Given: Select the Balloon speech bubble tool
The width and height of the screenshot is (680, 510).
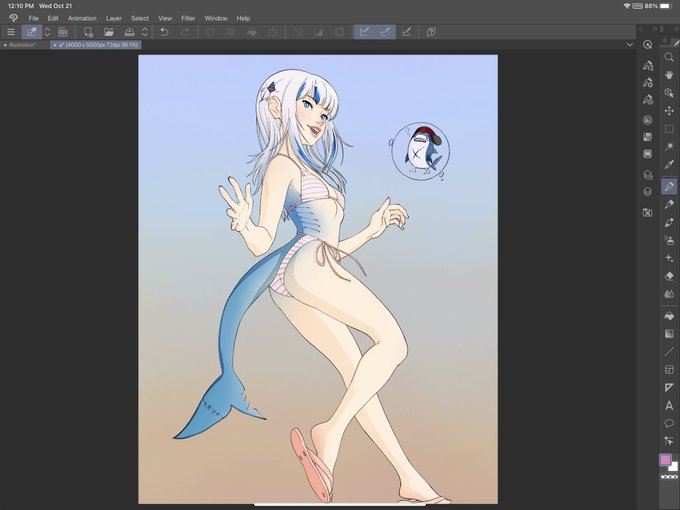Looking at the screenshot, I should point(669,423).
